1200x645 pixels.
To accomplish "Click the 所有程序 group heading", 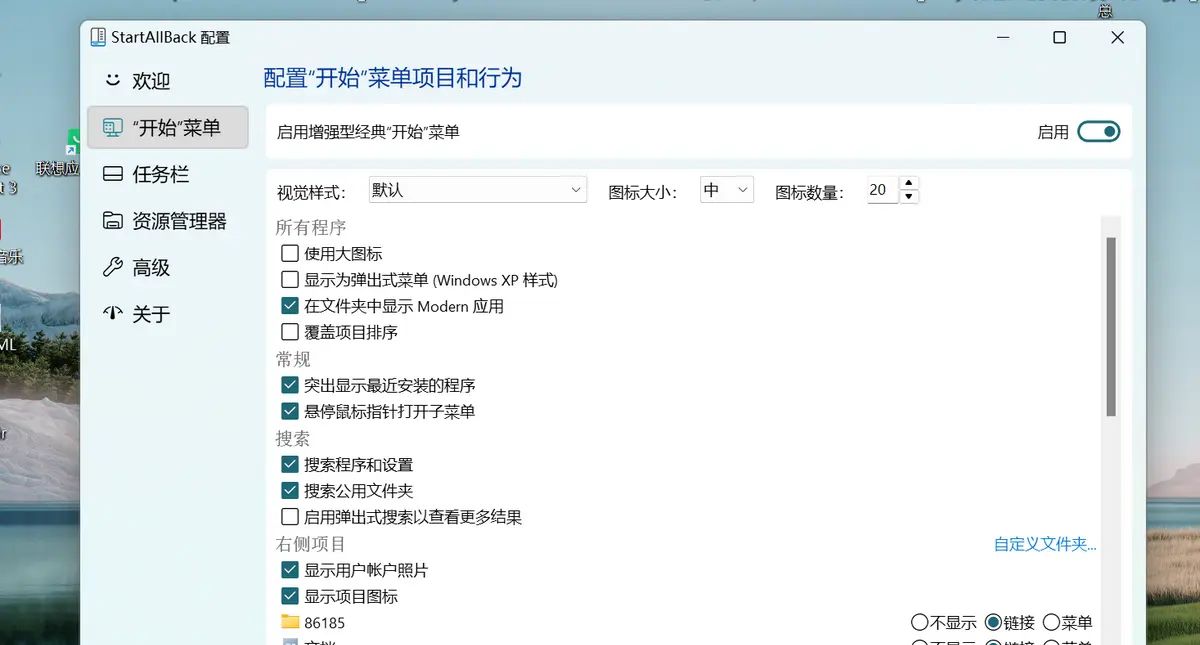I will [x=311, y=227].
